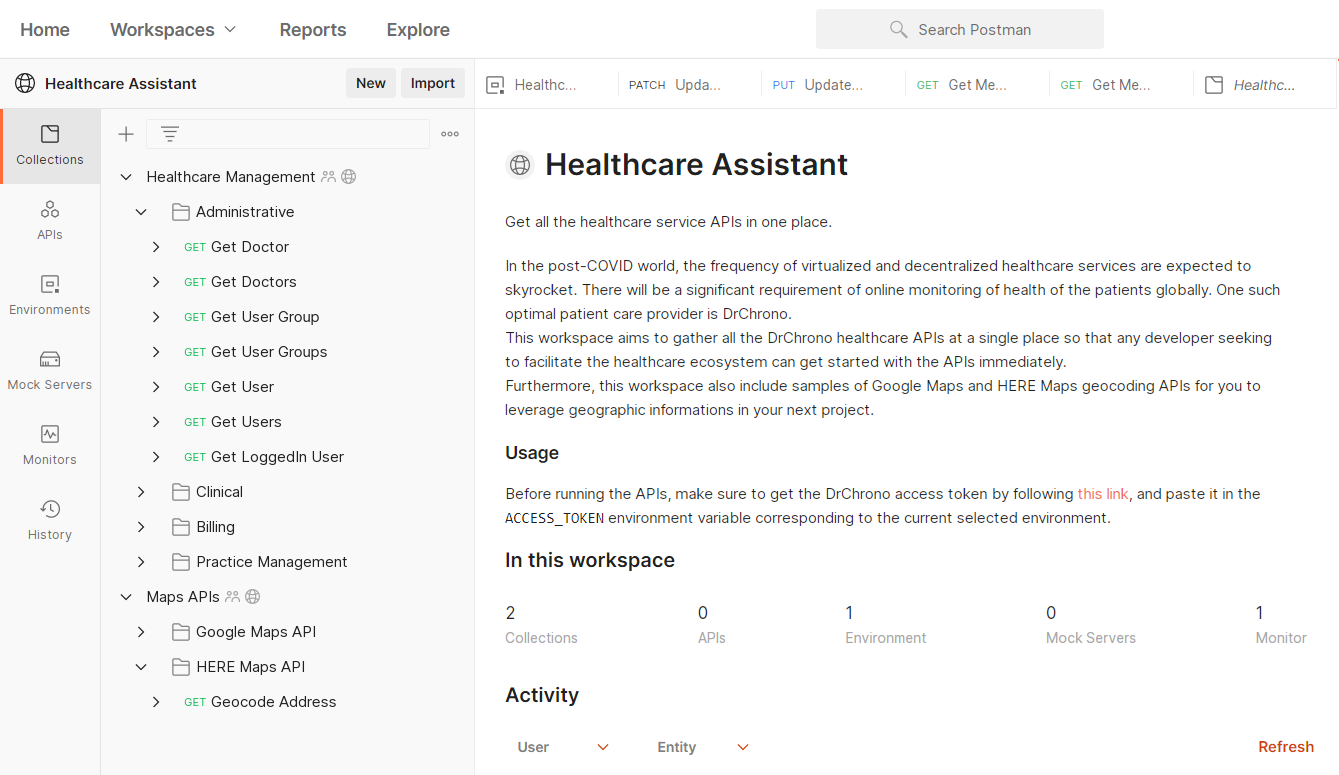Go to the Home menu
Viewport: 1339px width, 775px height.
(45, 30)
